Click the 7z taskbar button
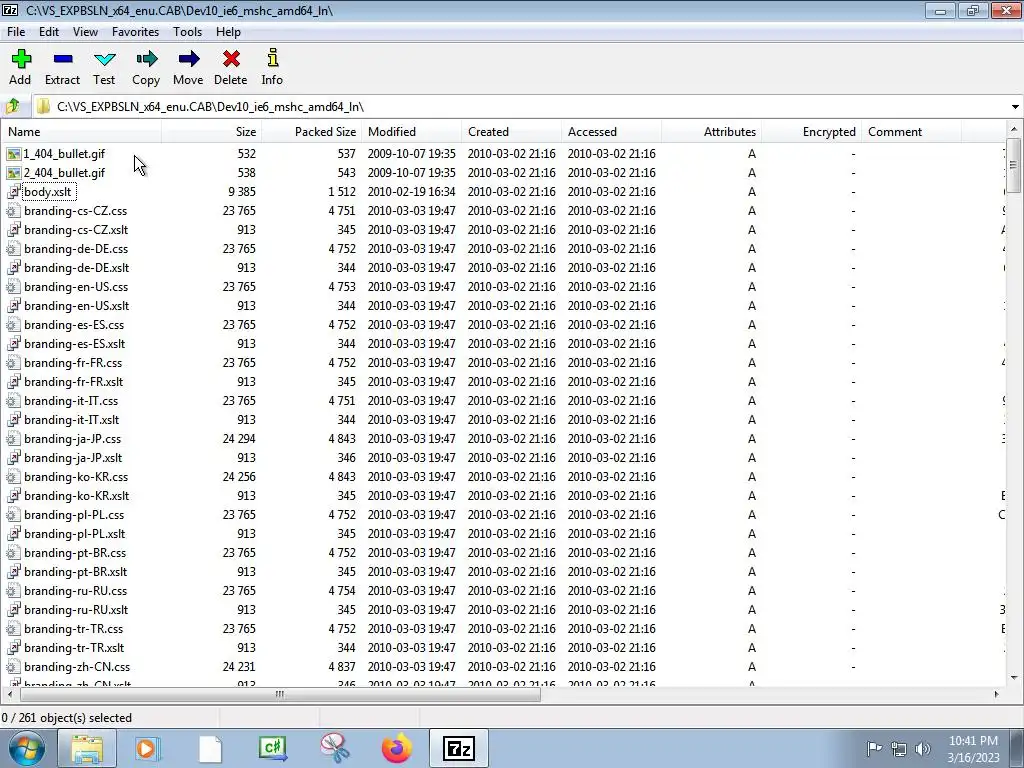The width and height of the screenshot is (1024, 768). click(458, 748)
